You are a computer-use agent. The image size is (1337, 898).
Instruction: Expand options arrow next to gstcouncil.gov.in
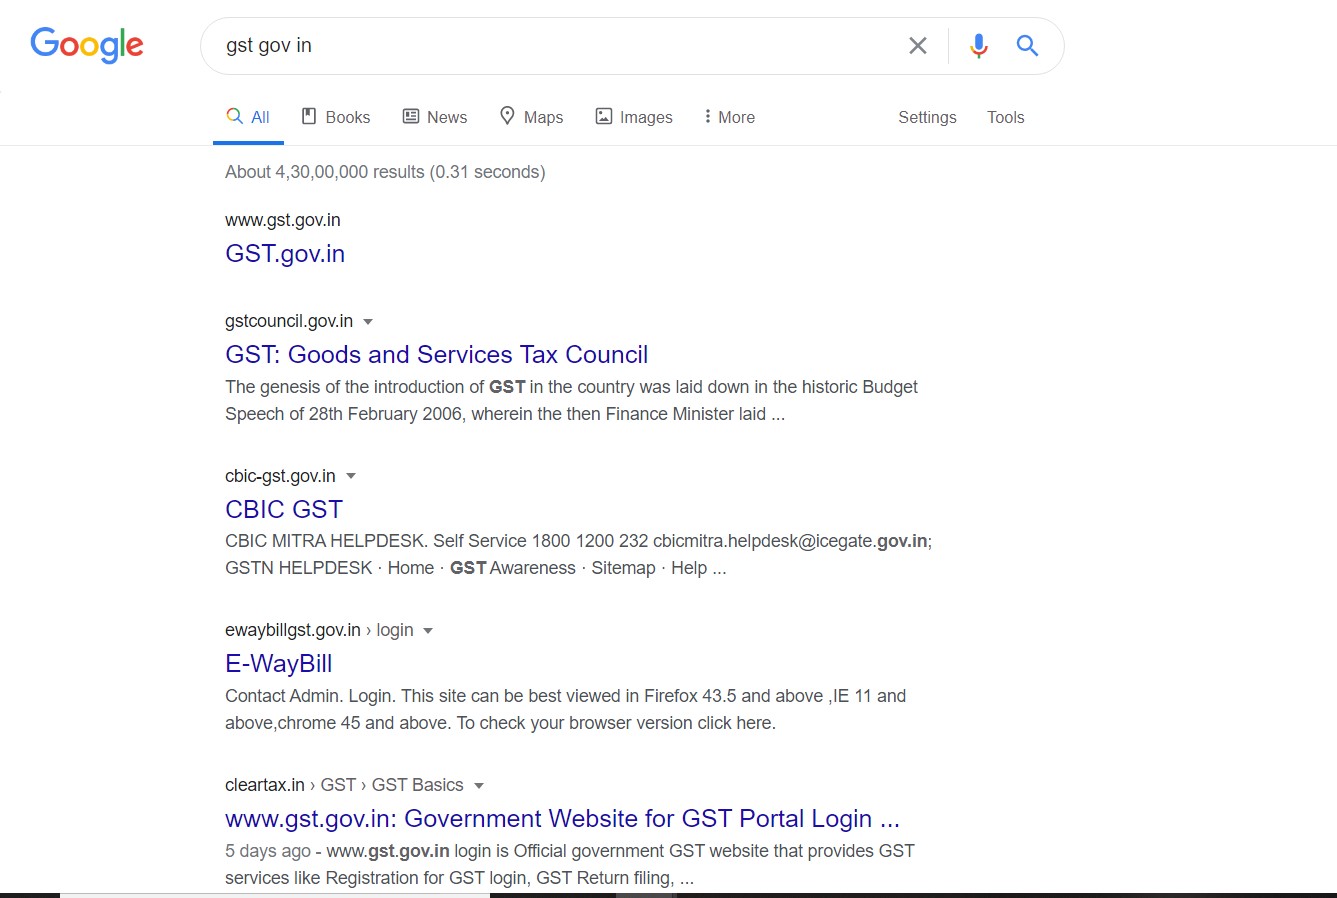point(368,322)
